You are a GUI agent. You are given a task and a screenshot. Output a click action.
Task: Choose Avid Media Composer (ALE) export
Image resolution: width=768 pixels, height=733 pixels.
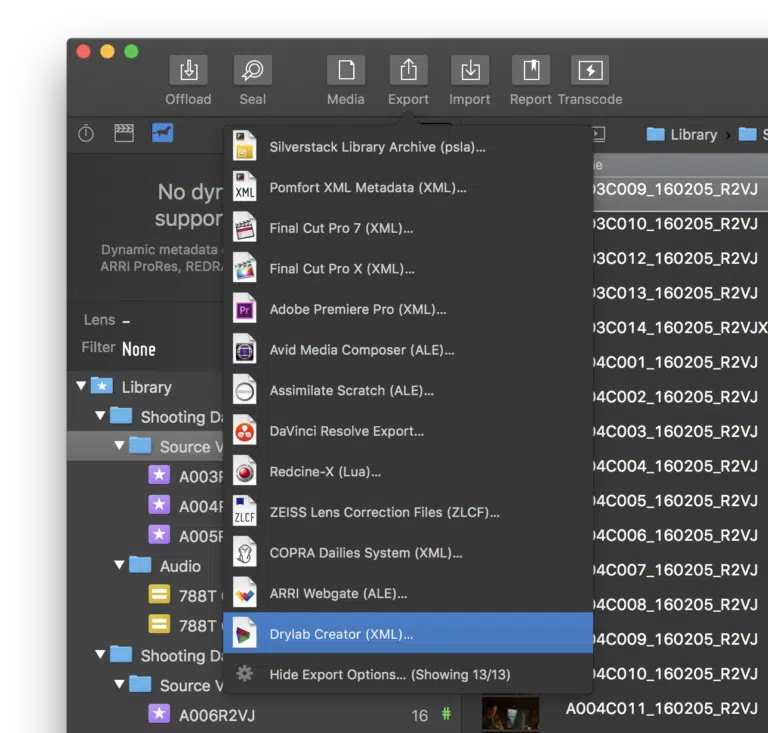pyautogui.click(x=408, y=350)
